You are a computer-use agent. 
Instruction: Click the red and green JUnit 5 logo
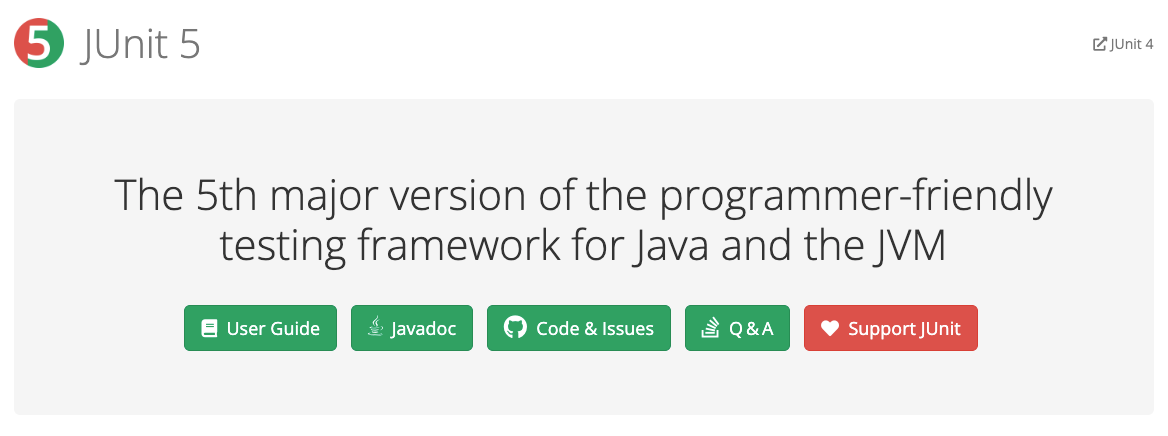tap(39, 44)
